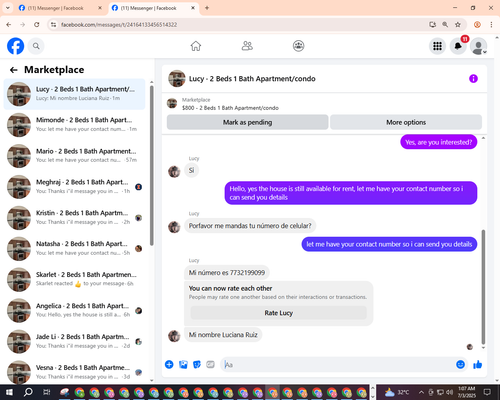The width and height of the screenshot is (500, 400).
Task: Click the browser back arrow
Action: click(x=9, y=25)
